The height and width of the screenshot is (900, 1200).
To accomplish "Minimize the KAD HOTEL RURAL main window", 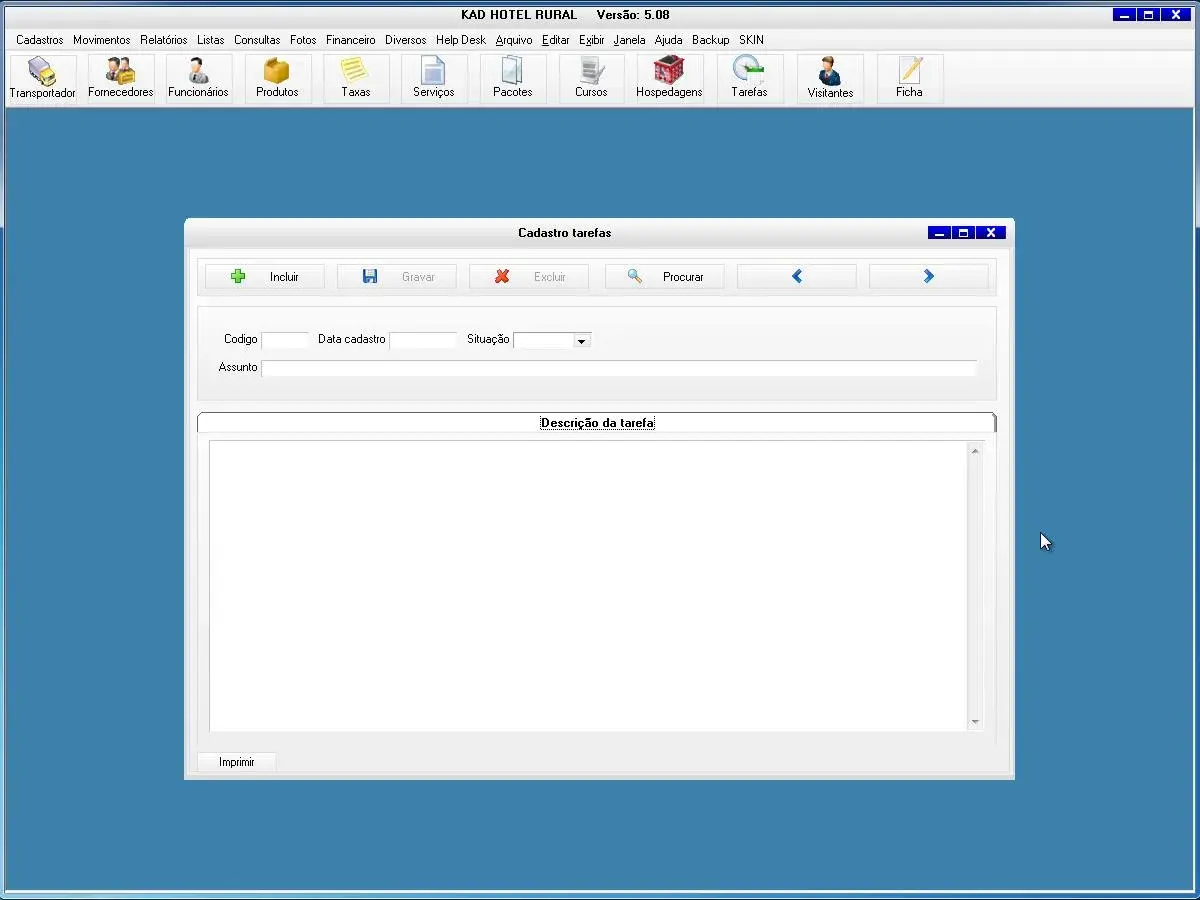I will point(1124,15).
